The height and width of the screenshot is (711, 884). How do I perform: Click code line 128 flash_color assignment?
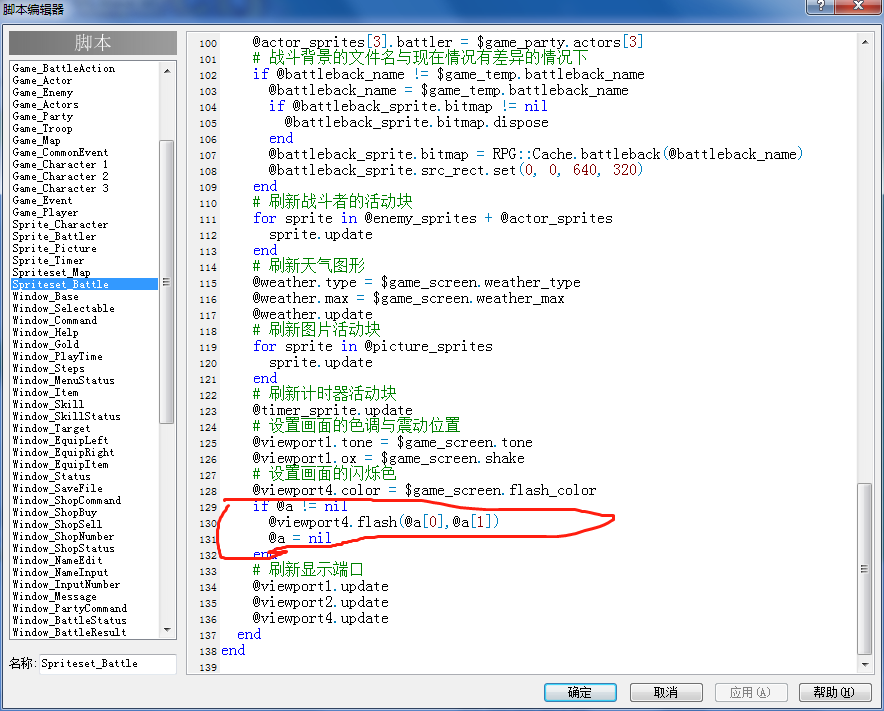coord(424,491)
